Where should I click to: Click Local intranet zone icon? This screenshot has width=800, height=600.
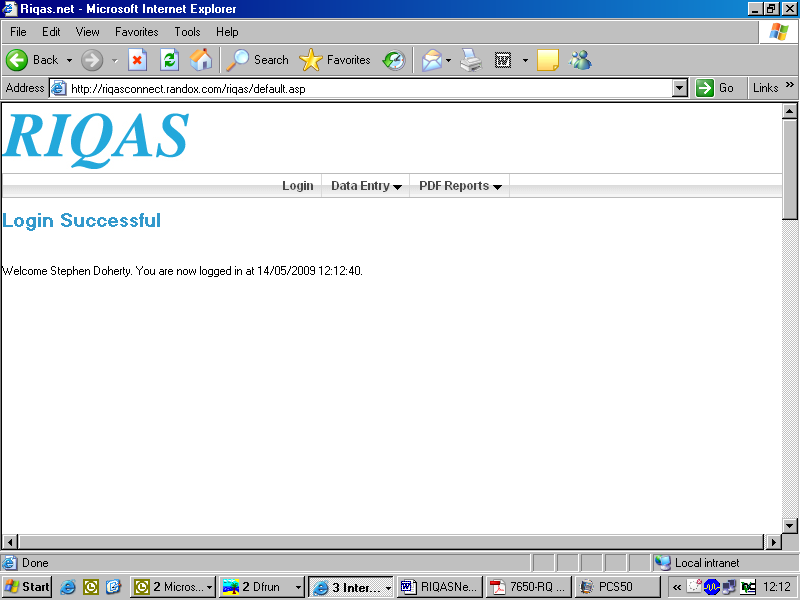(x=663, y=563)
